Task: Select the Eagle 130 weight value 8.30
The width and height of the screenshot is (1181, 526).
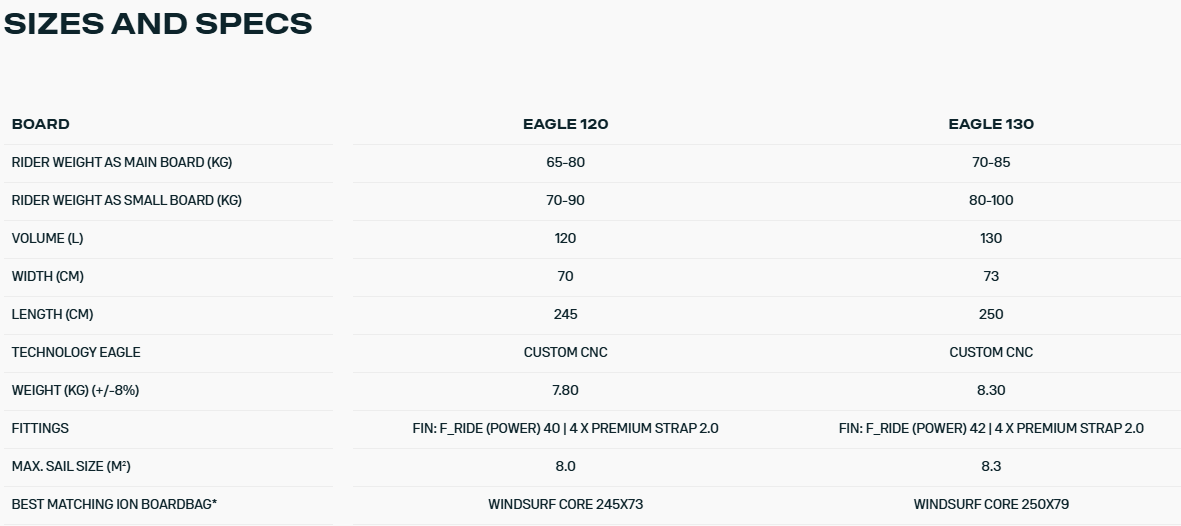Action: (990, 390)
